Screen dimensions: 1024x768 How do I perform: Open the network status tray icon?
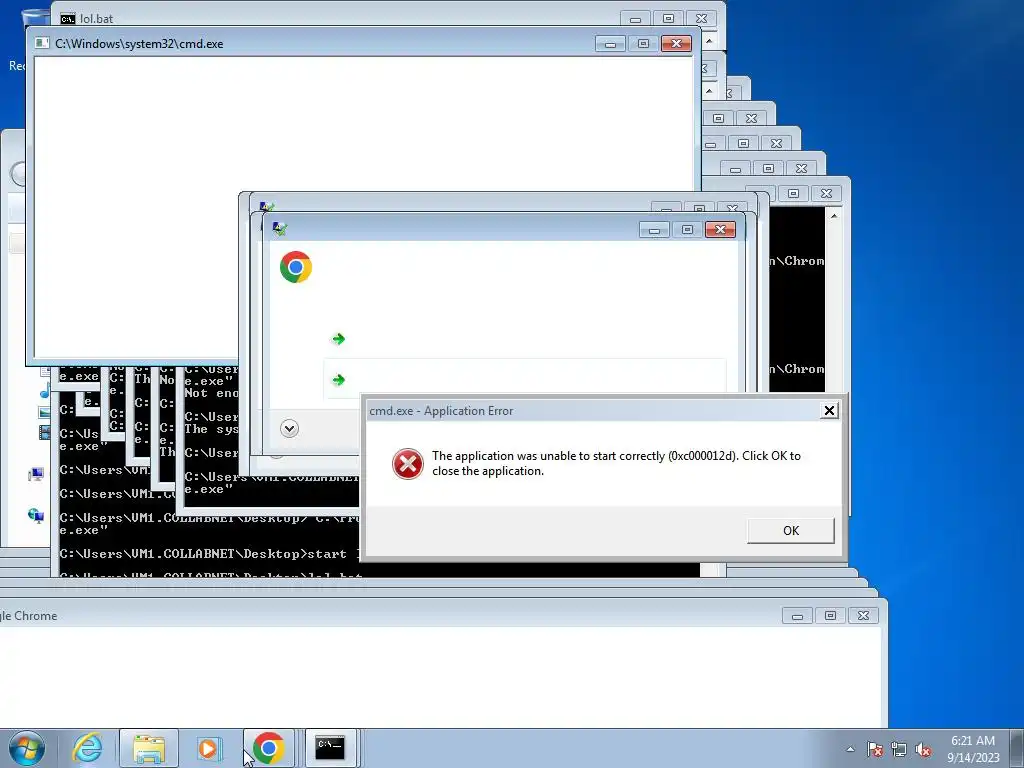pyautogui.click(x=899, y=749)
